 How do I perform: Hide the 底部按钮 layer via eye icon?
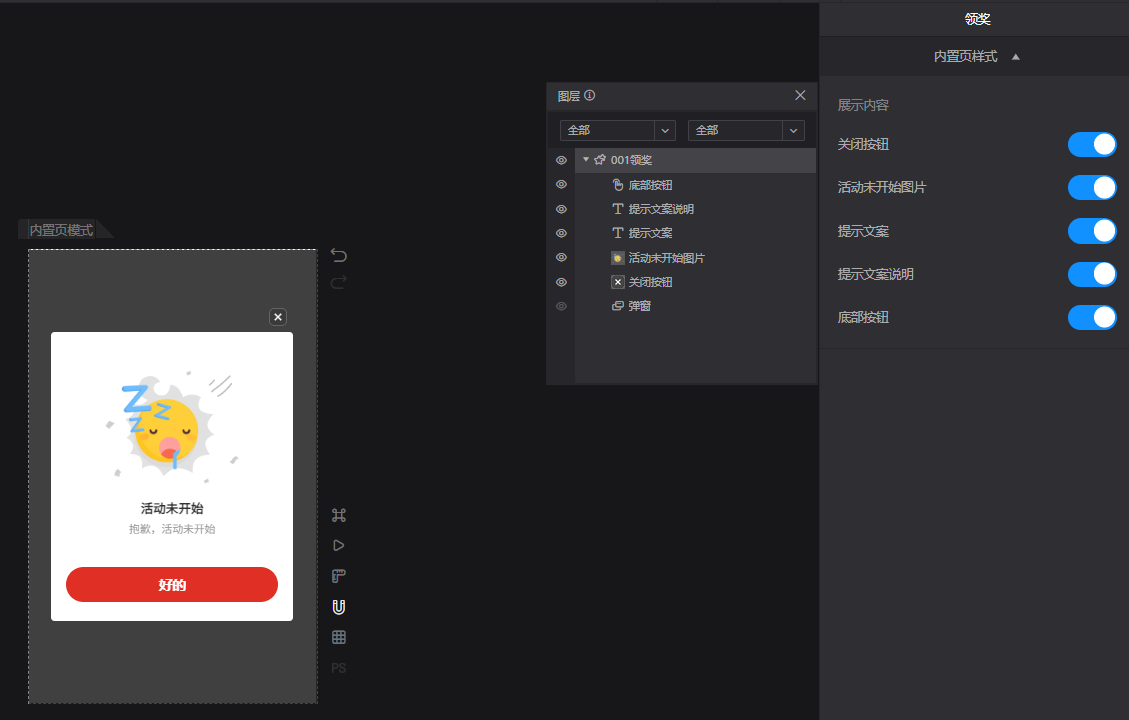pos(562,184)
